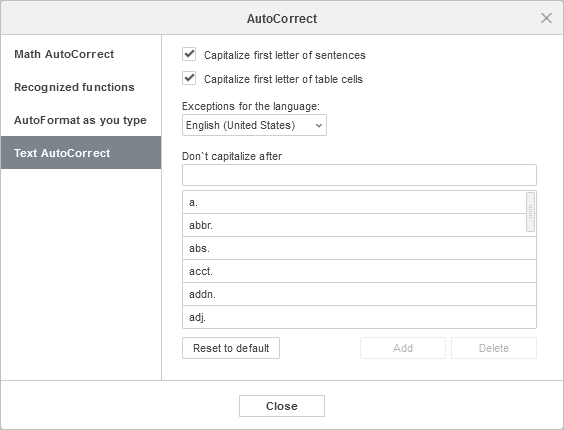Open the exceptions language dropdown

tap(254, 125)
